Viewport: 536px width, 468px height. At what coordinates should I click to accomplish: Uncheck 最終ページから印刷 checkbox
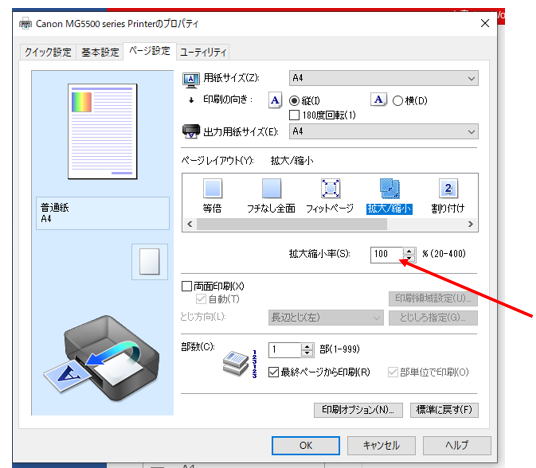(273, 372)
